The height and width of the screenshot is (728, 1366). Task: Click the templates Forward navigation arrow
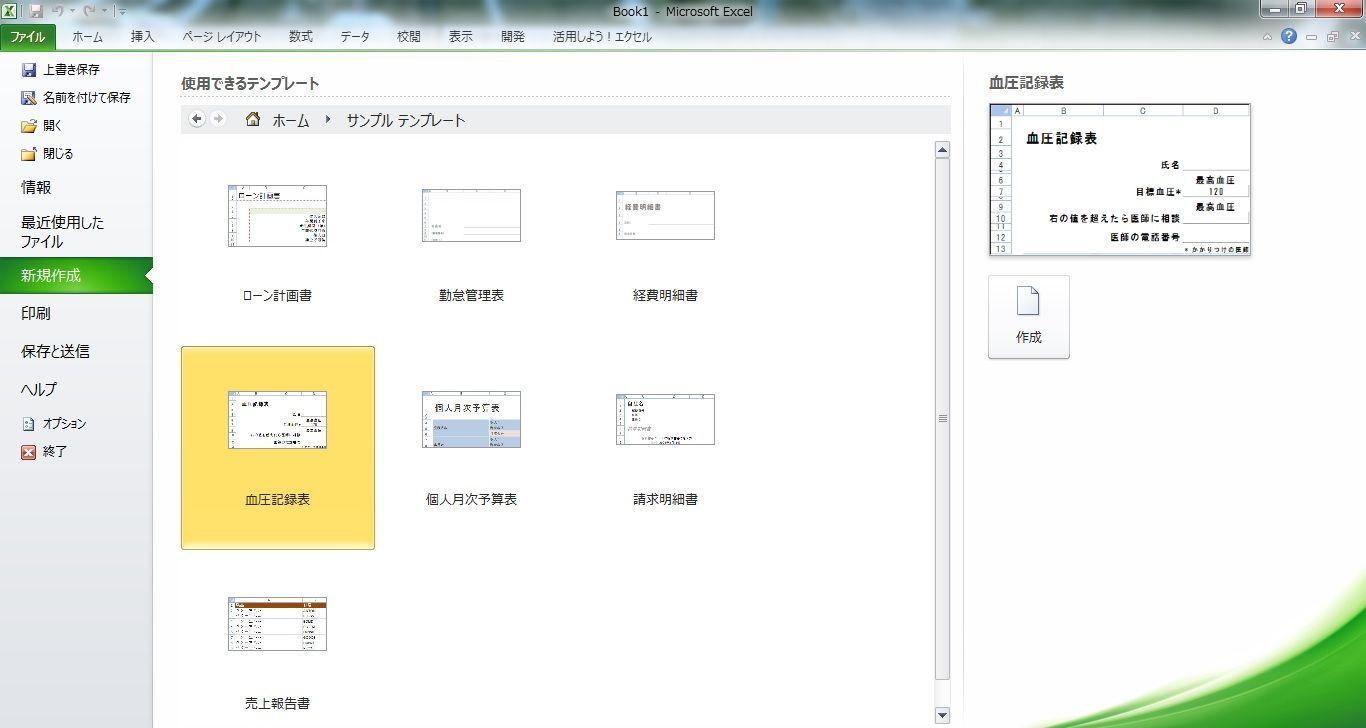218,119
